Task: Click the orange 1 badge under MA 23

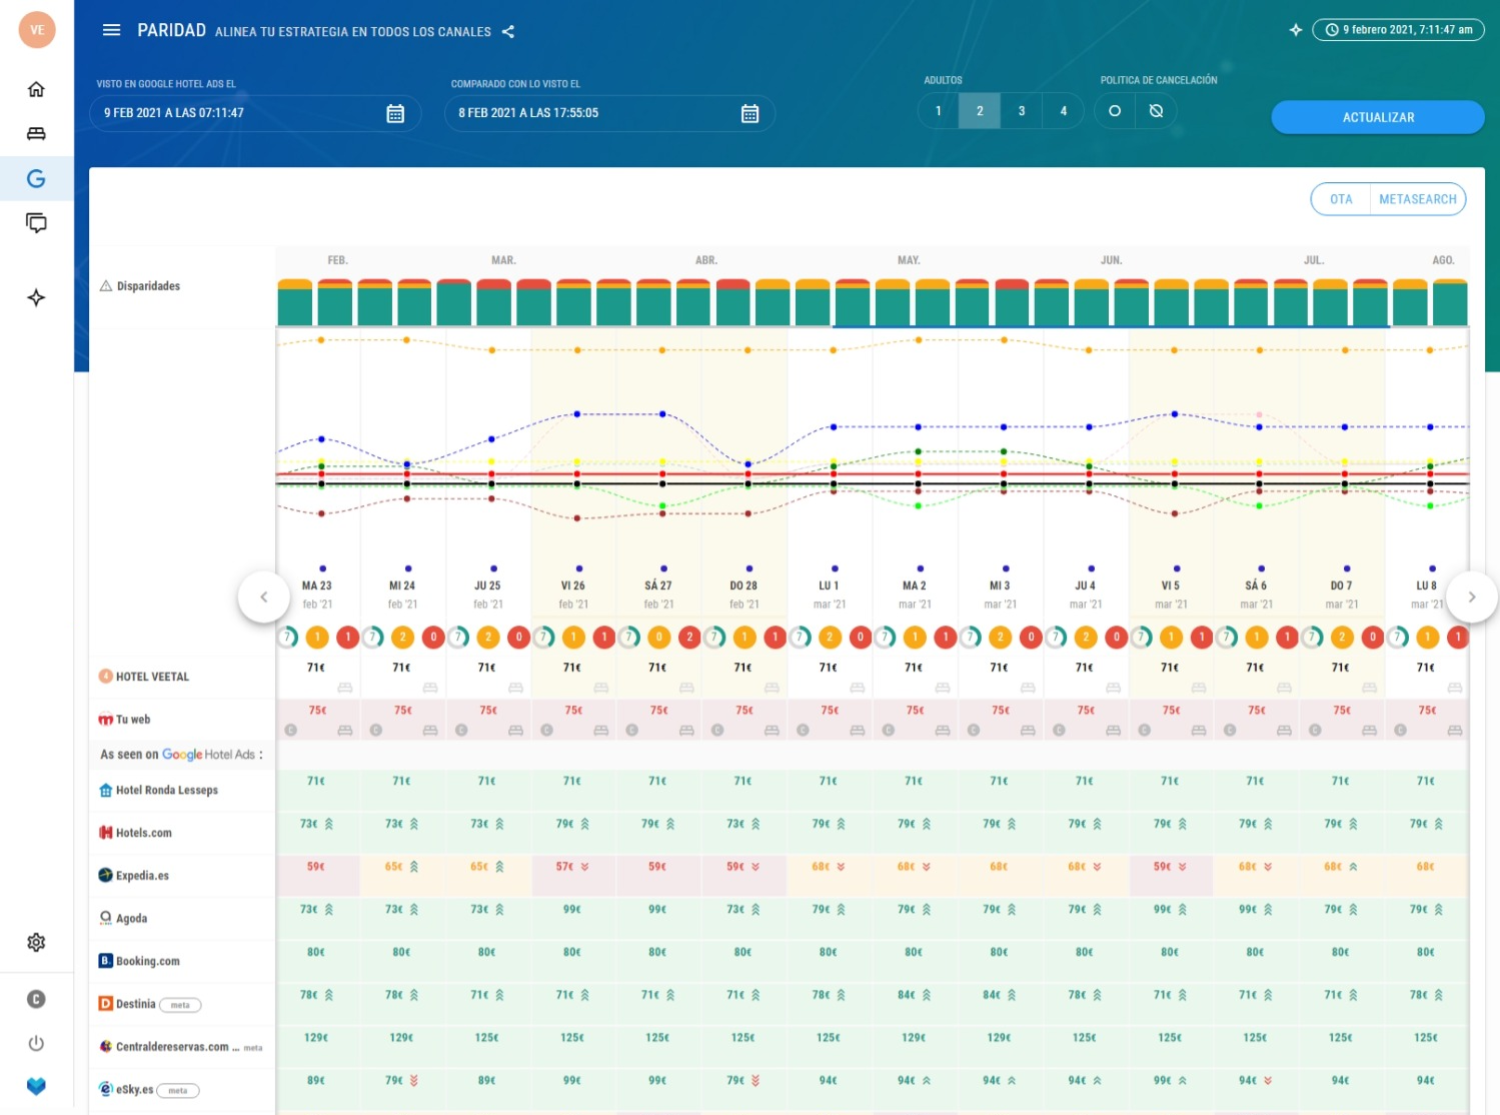Action: point(317,637)
